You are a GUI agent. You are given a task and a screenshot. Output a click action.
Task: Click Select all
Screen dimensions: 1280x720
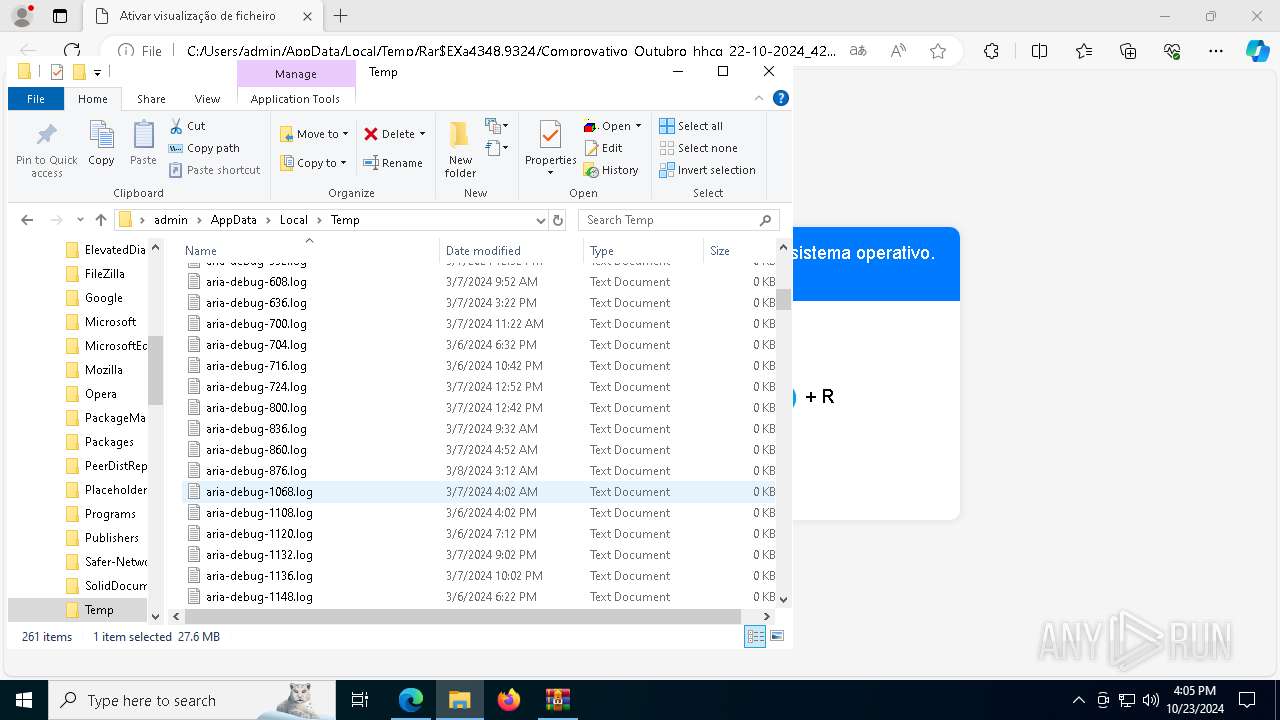(691, 126)
